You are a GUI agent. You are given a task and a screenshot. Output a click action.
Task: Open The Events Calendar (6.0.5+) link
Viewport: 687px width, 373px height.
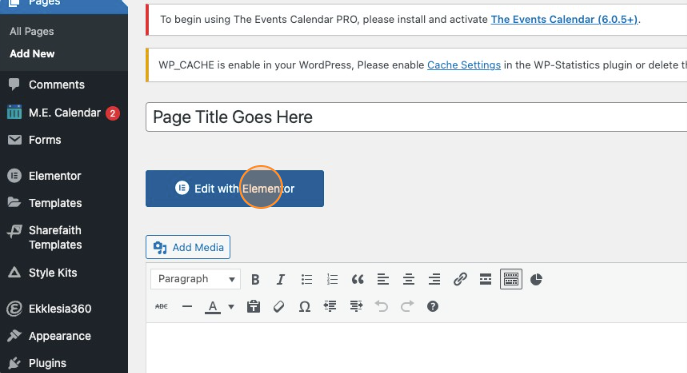pos(564,19)
